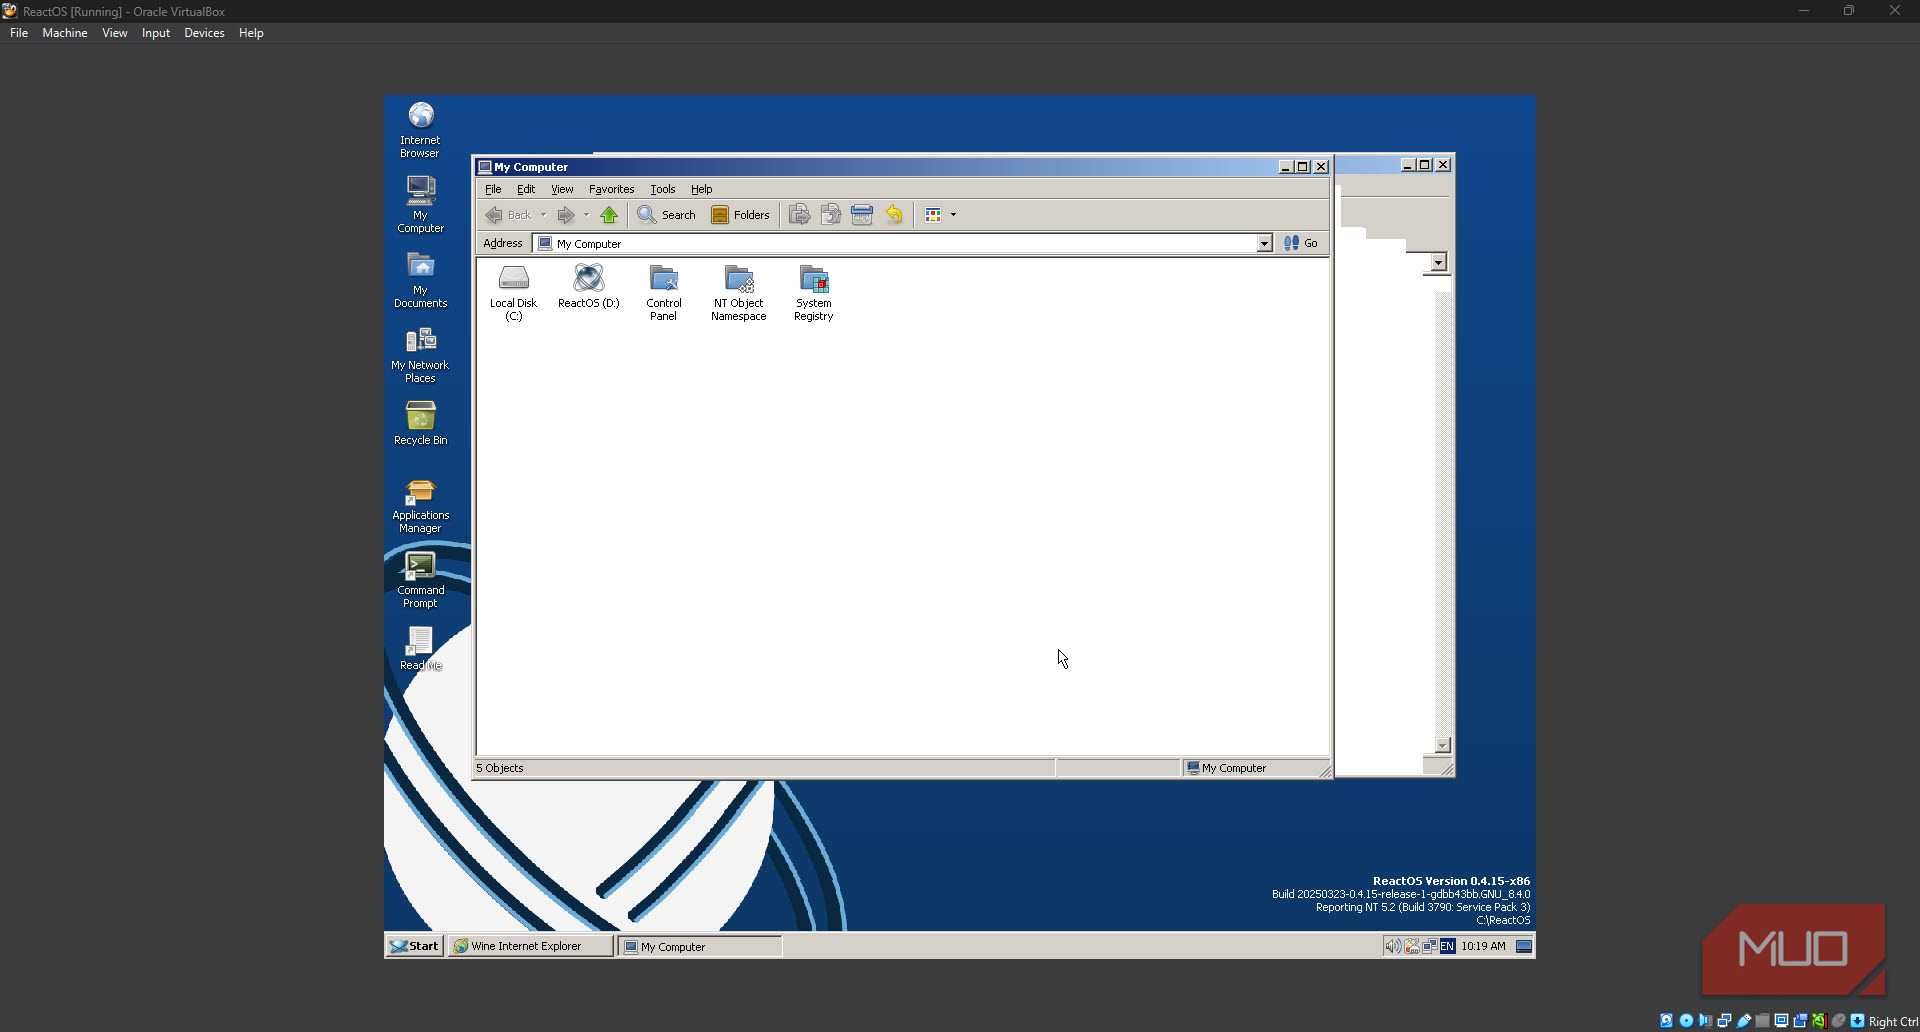1920x1032 pixels.
Task: Click the Views toolbar icon
Action: click(933, 215)
